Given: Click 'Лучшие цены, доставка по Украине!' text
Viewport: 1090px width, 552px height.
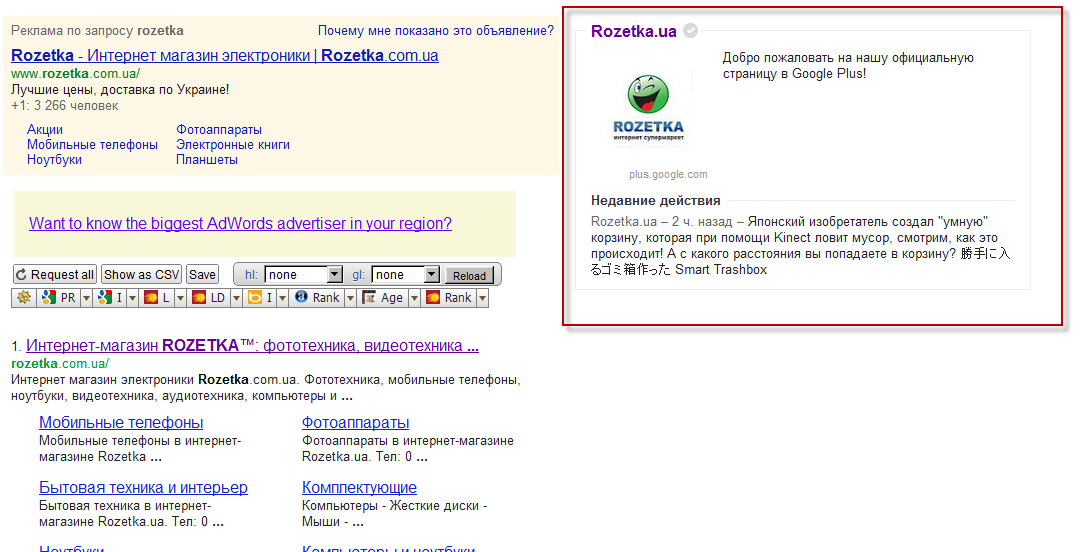Looking at the screenshot, I should (x=120, y=90).
